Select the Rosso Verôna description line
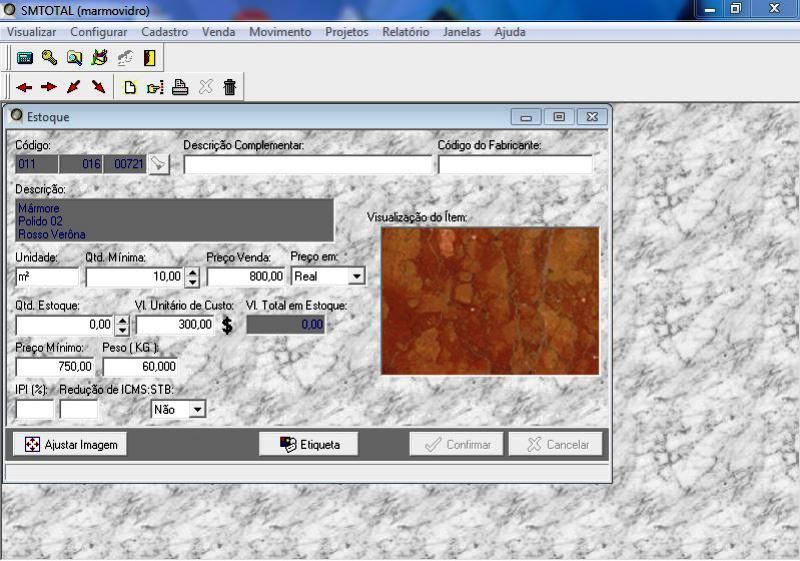The image size is (800, 561). point(52,235)
